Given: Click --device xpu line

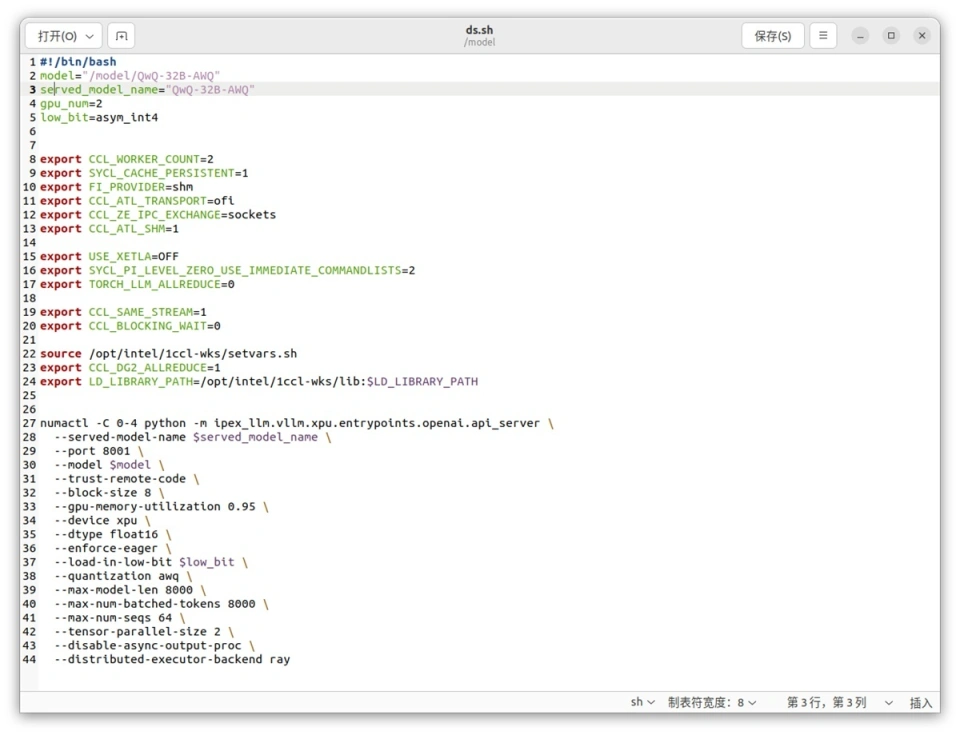Looking at the screenshot, I should coord(102,521).
